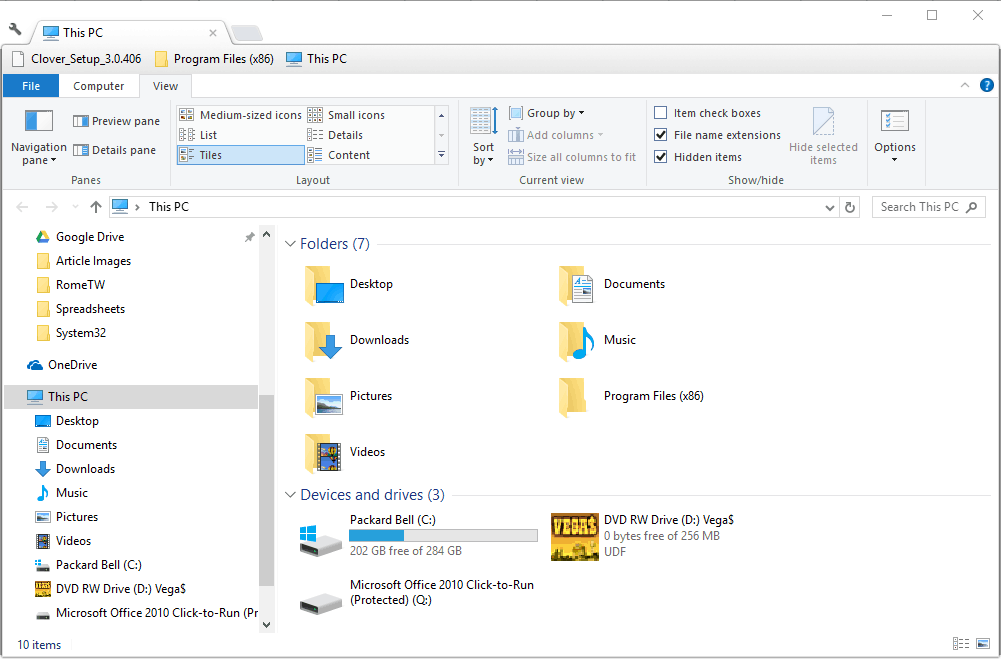
Task: Navigate up to the parent folder
Action: pos(96,206)
